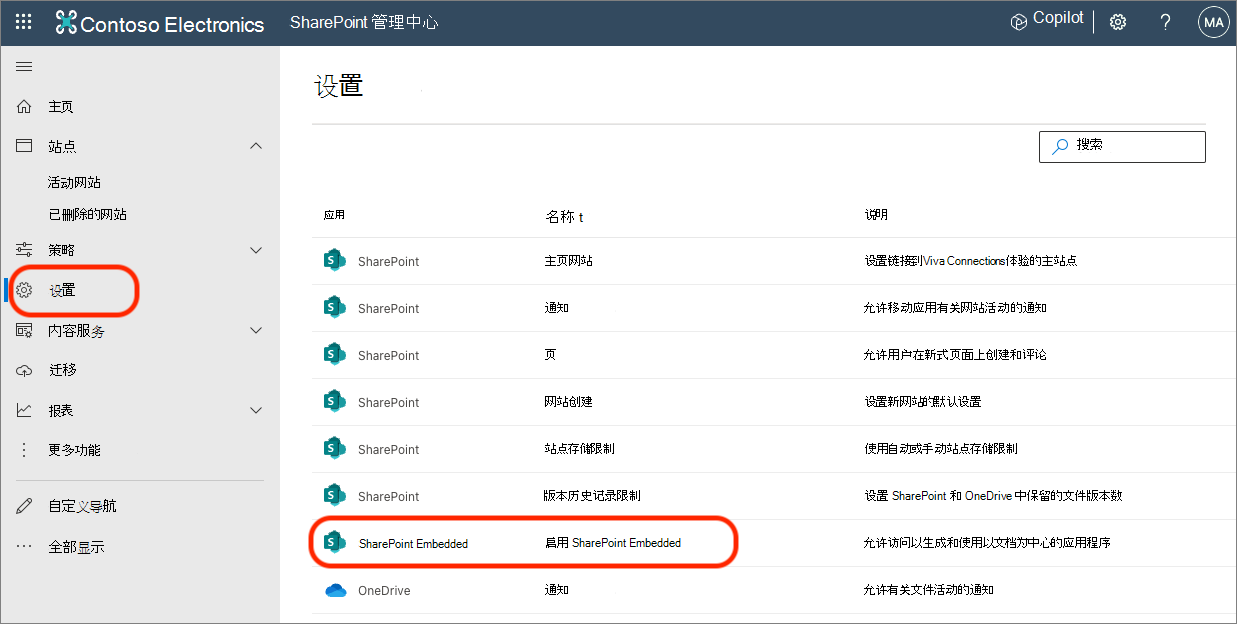Open the help question mark icon

(x=1165, y=21)
